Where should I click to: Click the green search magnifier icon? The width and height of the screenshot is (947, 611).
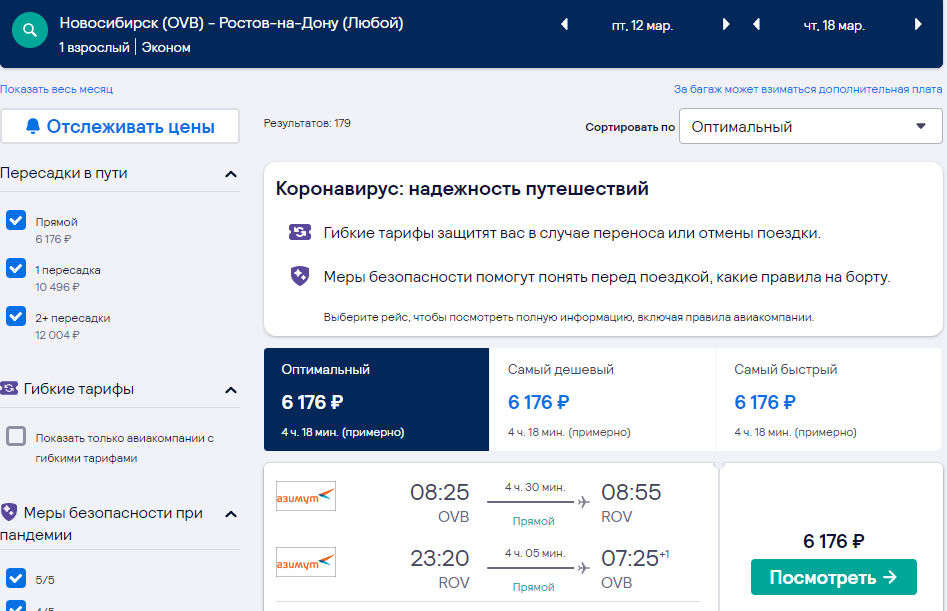[x=30, y=30]
